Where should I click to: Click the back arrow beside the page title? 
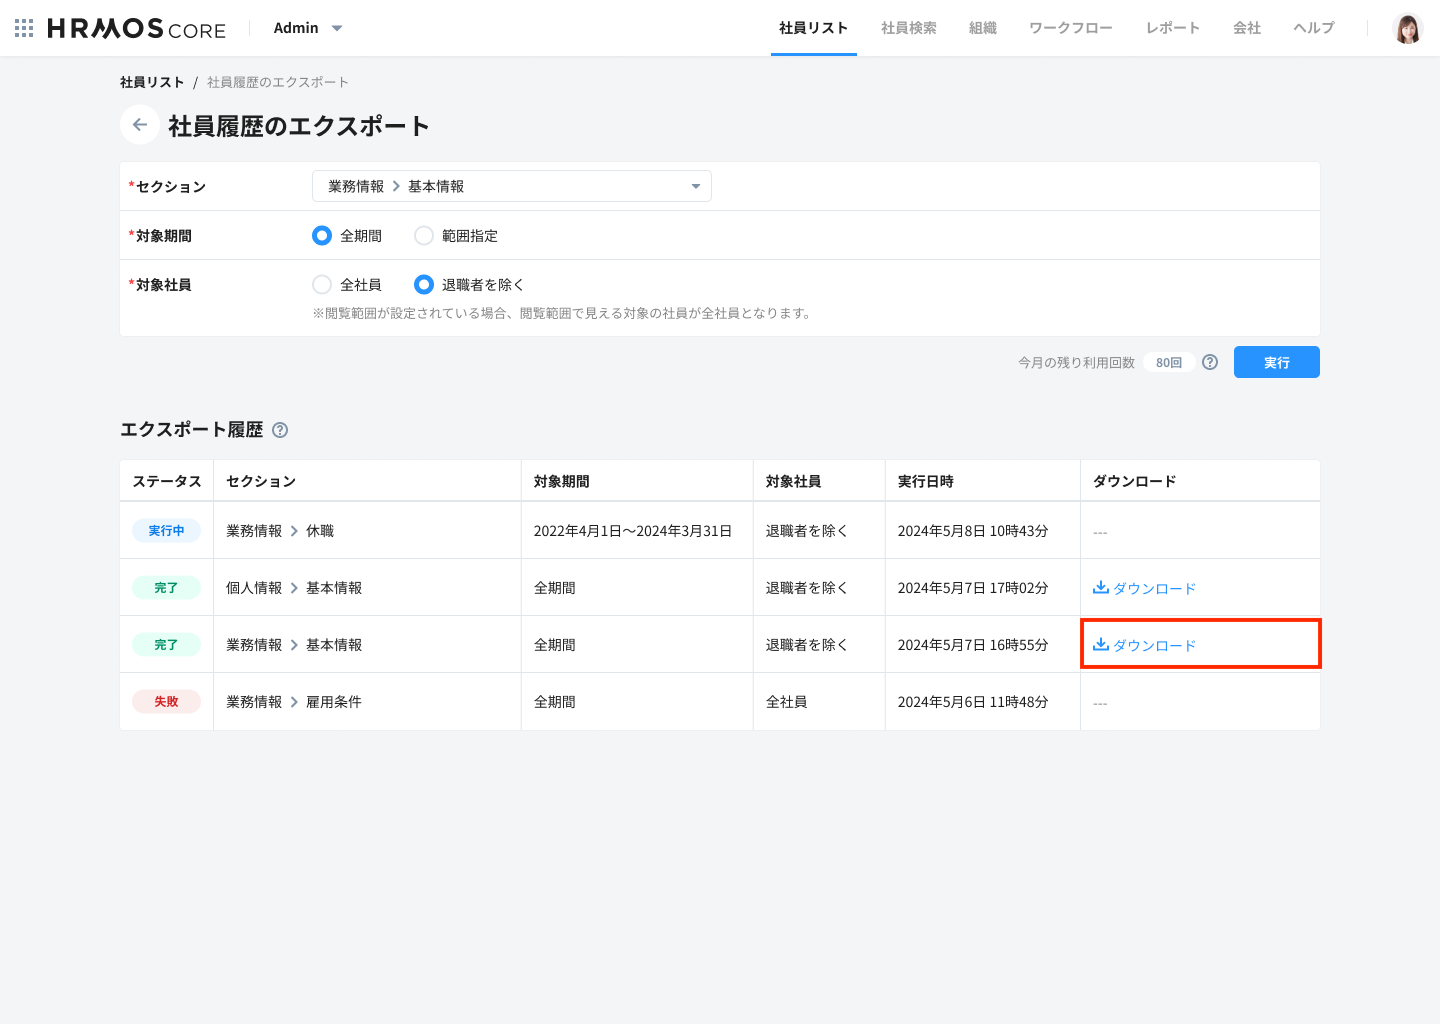[x=139, y=124]
